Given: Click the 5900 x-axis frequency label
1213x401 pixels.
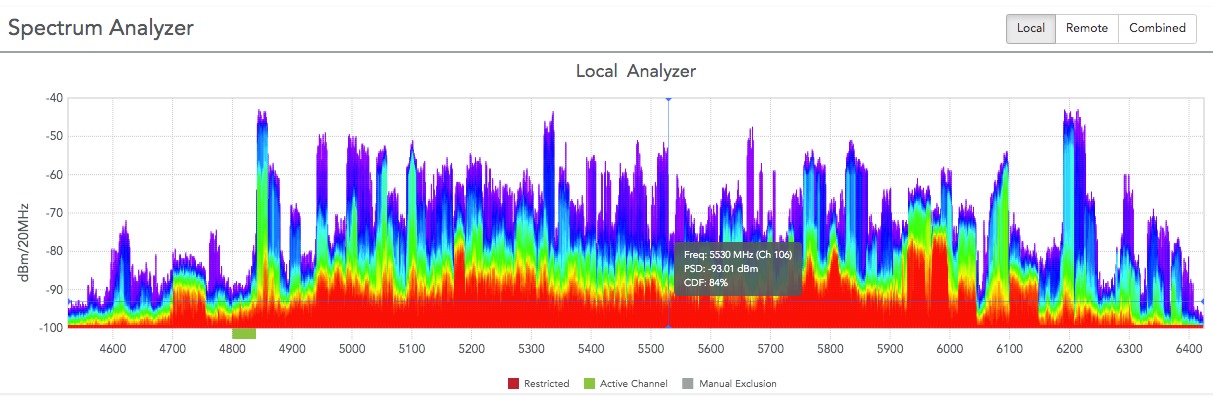Looking at the screenshot, I should pos(890,348).
